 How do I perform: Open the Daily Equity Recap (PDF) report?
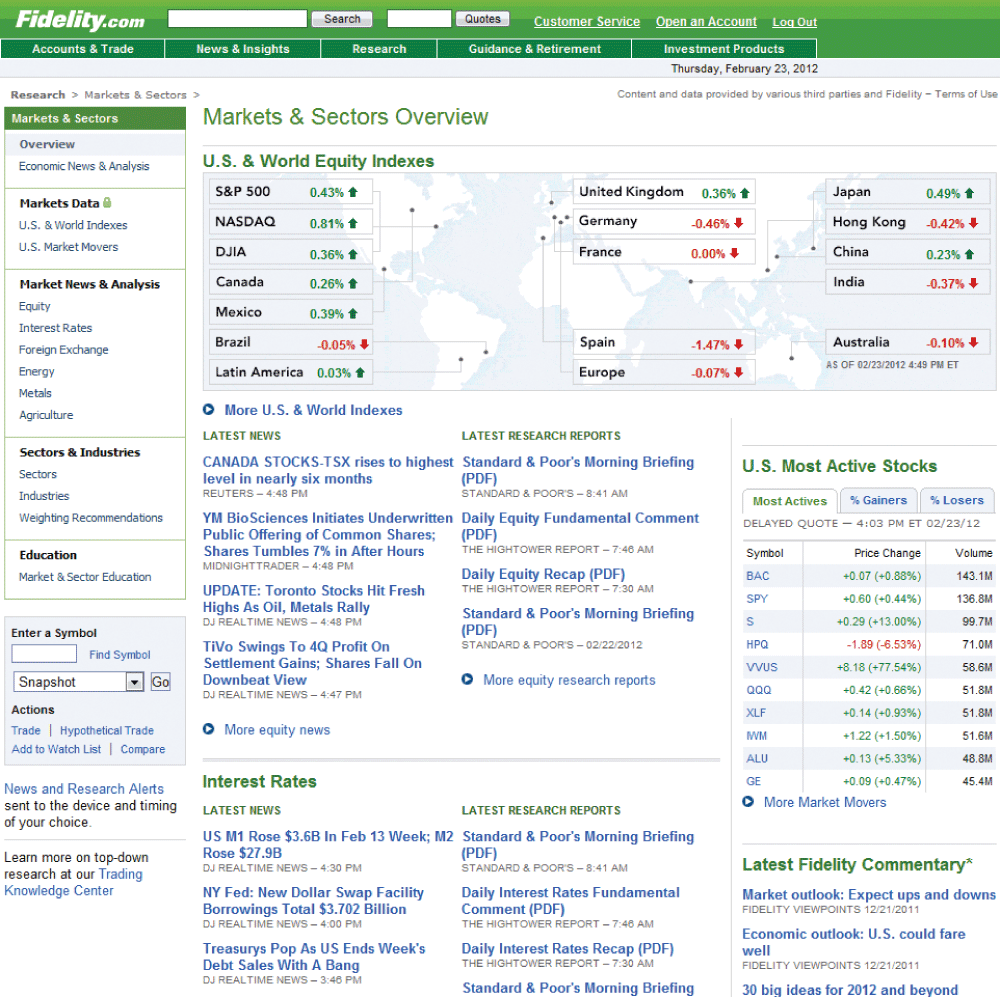543,574
